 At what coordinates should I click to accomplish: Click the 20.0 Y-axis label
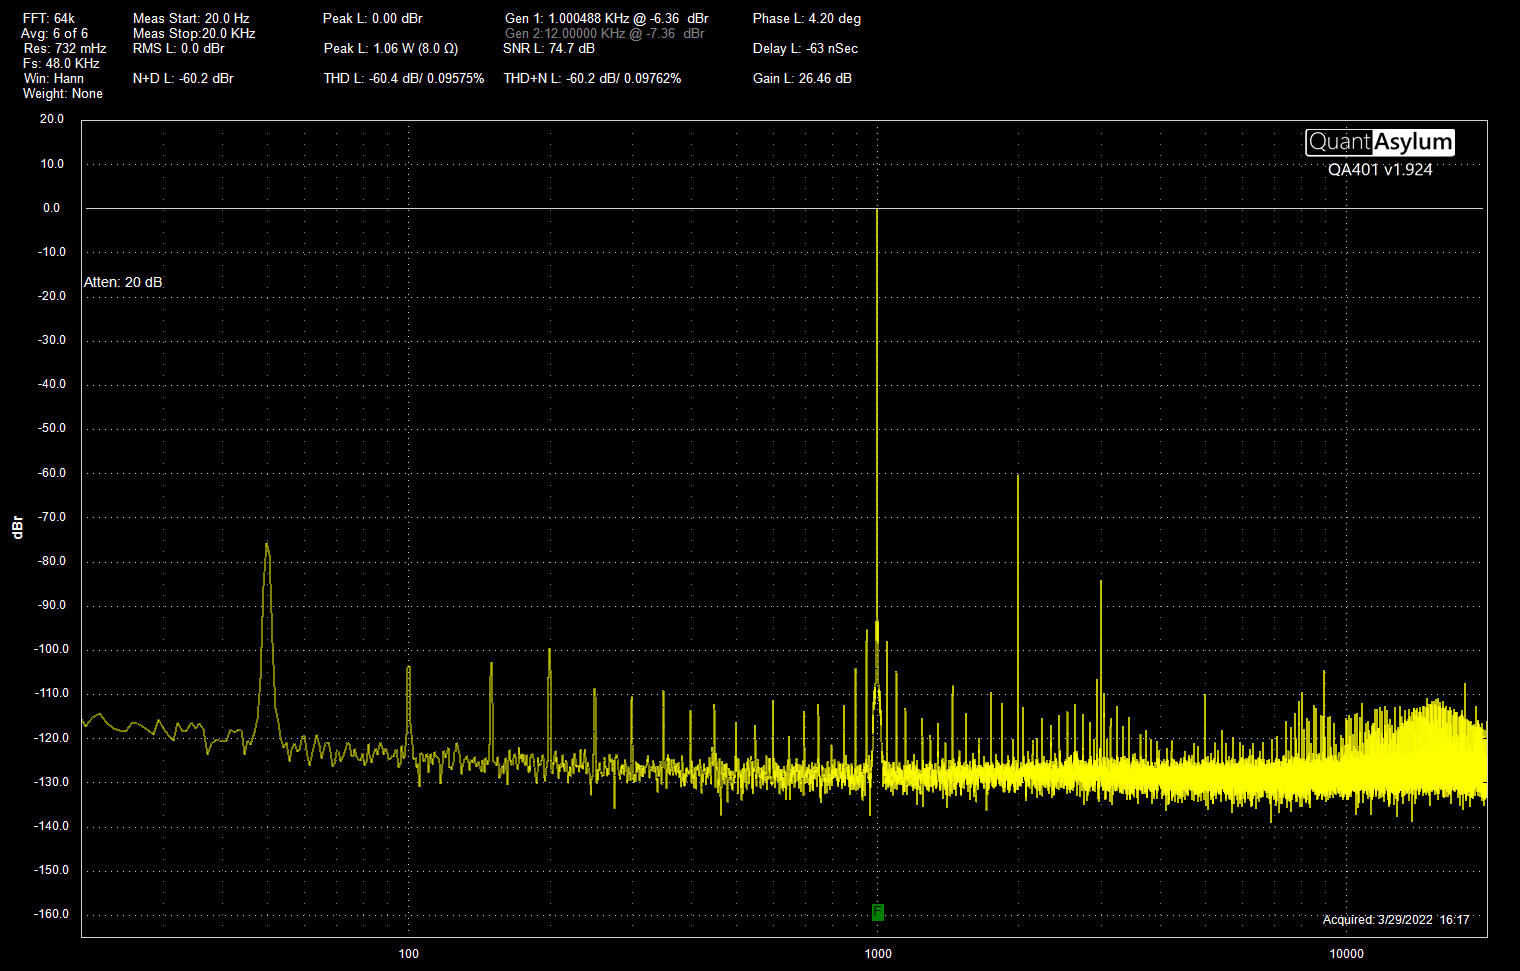coord(52,119)
